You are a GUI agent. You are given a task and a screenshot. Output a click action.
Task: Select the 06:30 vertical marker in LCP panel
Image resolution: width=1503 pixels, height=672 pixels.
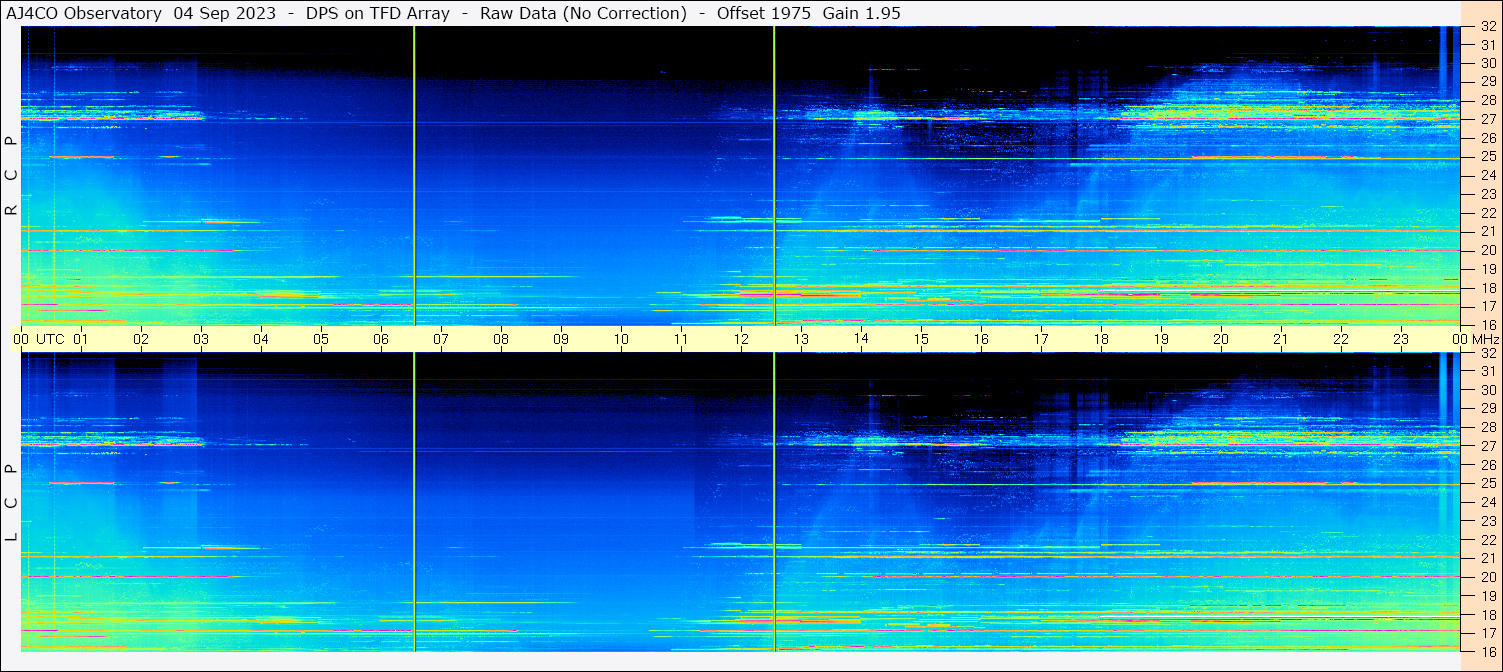(x=413, y=502)
